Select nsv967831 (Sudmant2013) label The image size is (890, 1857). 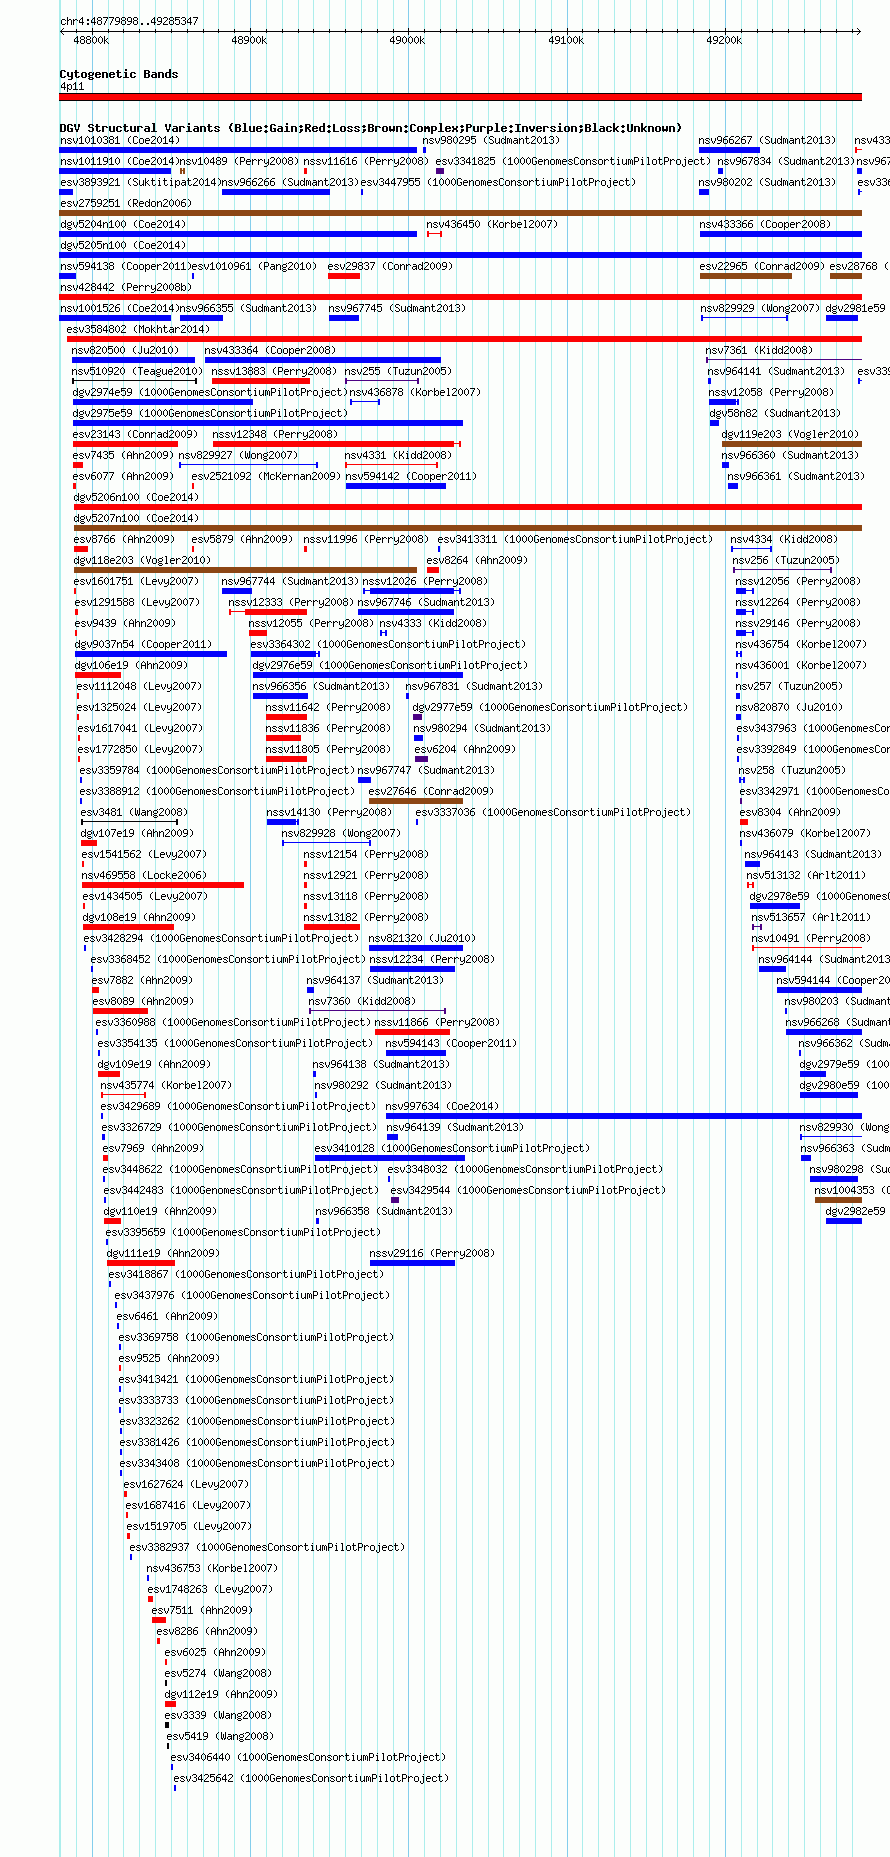(x=474, y=686)
